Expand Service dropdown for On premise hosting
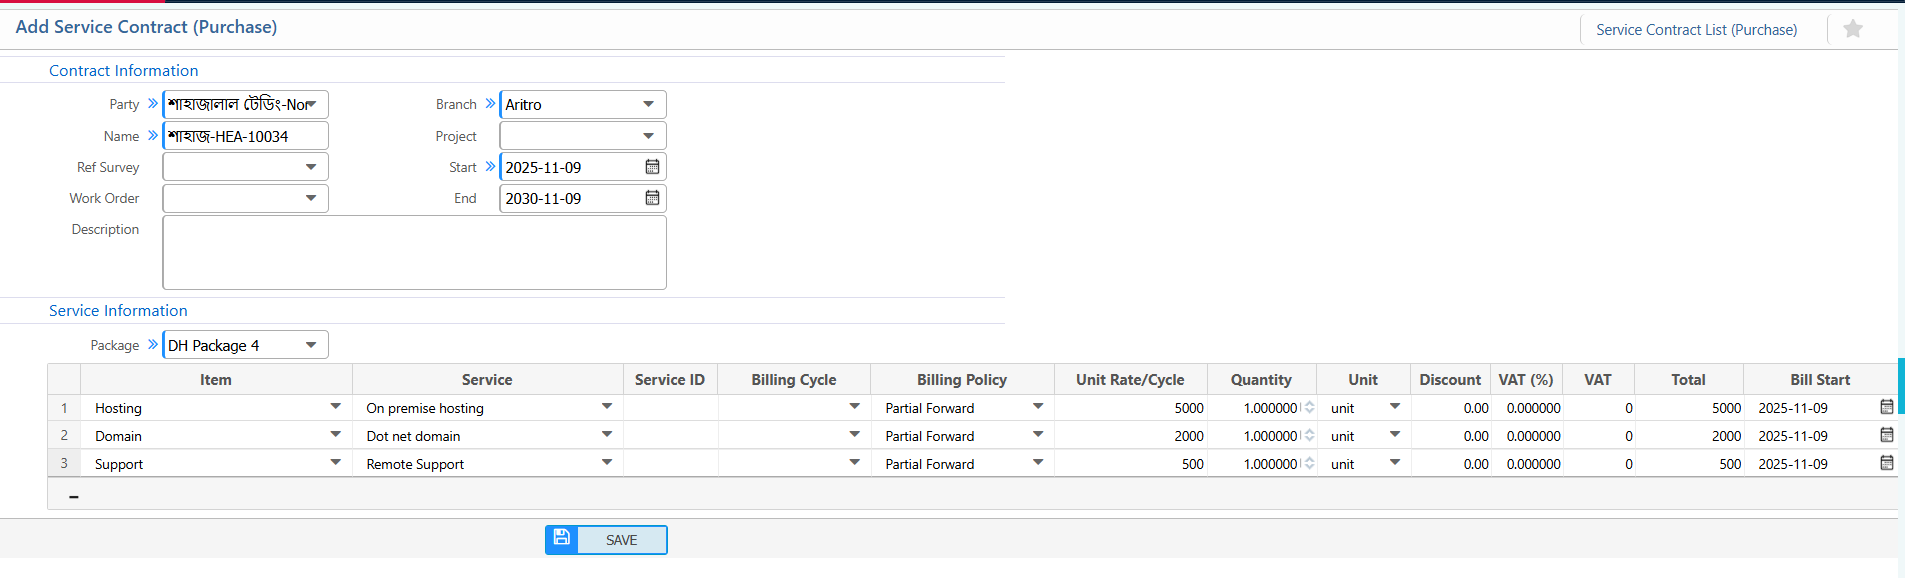The image size is (1905, 578). (x=606, y=407)
